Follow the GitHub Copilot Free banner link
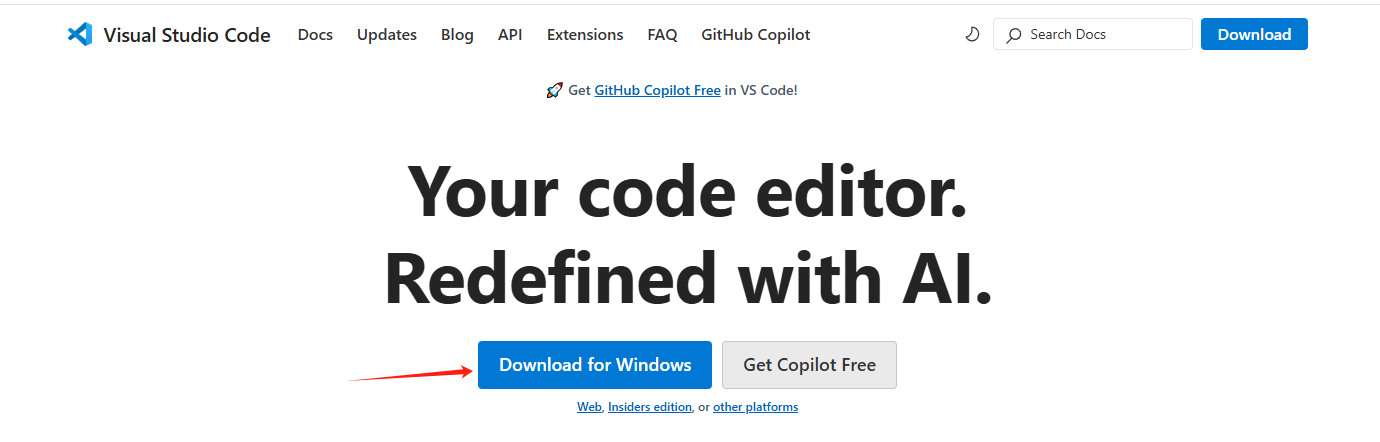Image resolution: width=1380 pixels, height=442 pixels. pyautogui.click(x=657, y=90)
